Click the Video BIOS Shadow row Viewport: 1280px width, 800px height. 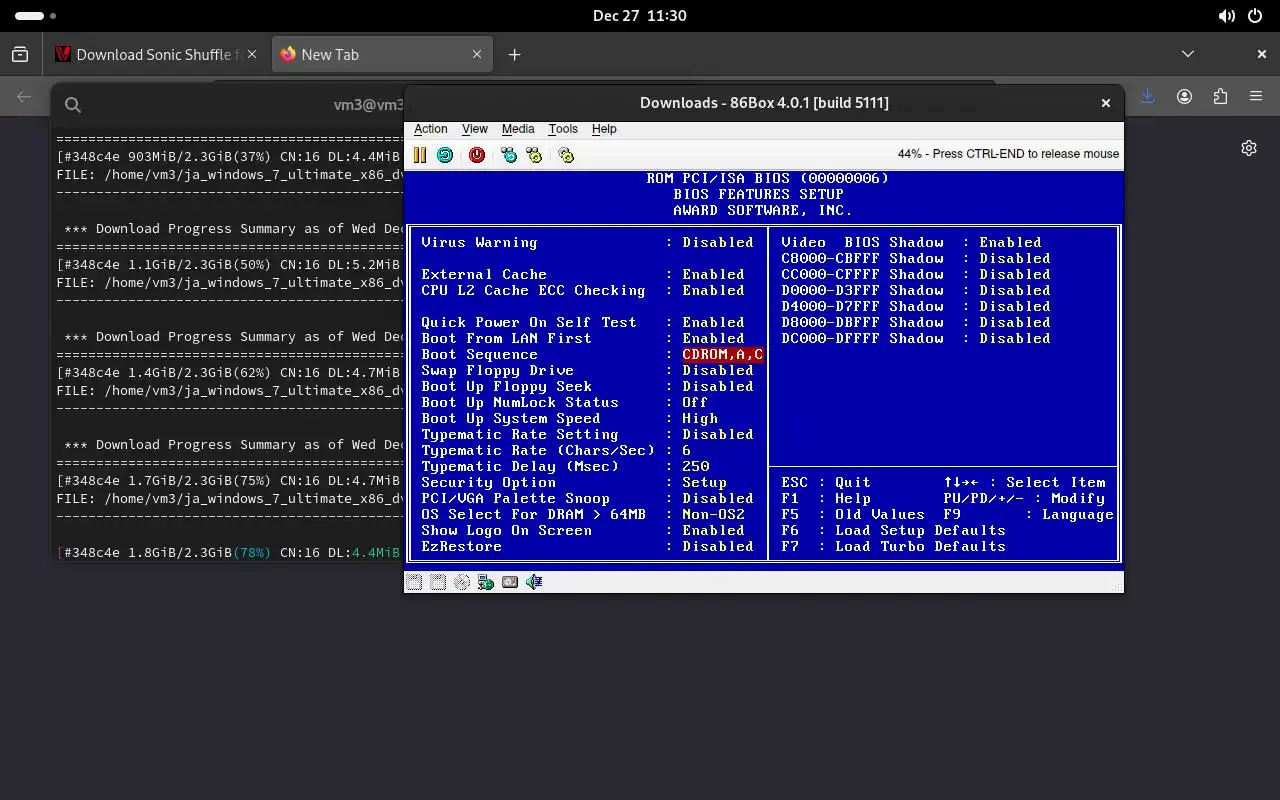click(x=912, y=243)
